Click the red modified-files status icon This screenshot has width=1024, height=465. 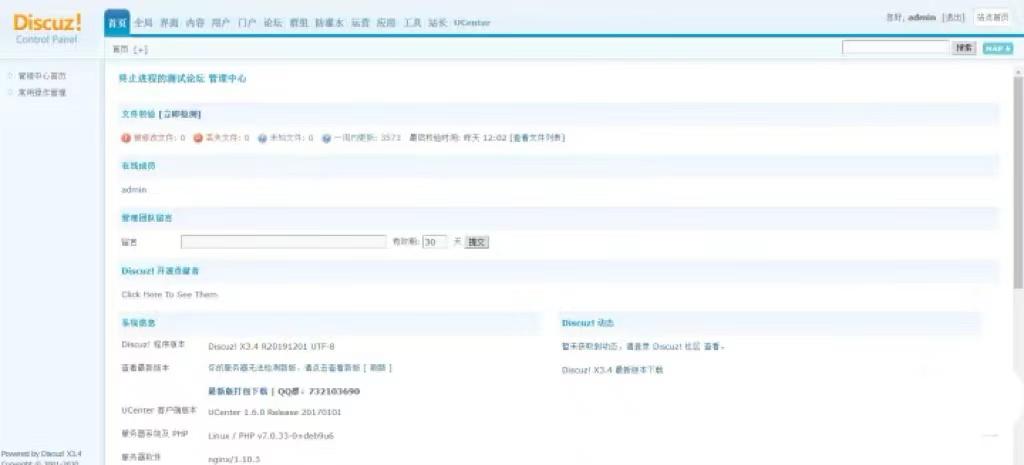coord(126,138)
